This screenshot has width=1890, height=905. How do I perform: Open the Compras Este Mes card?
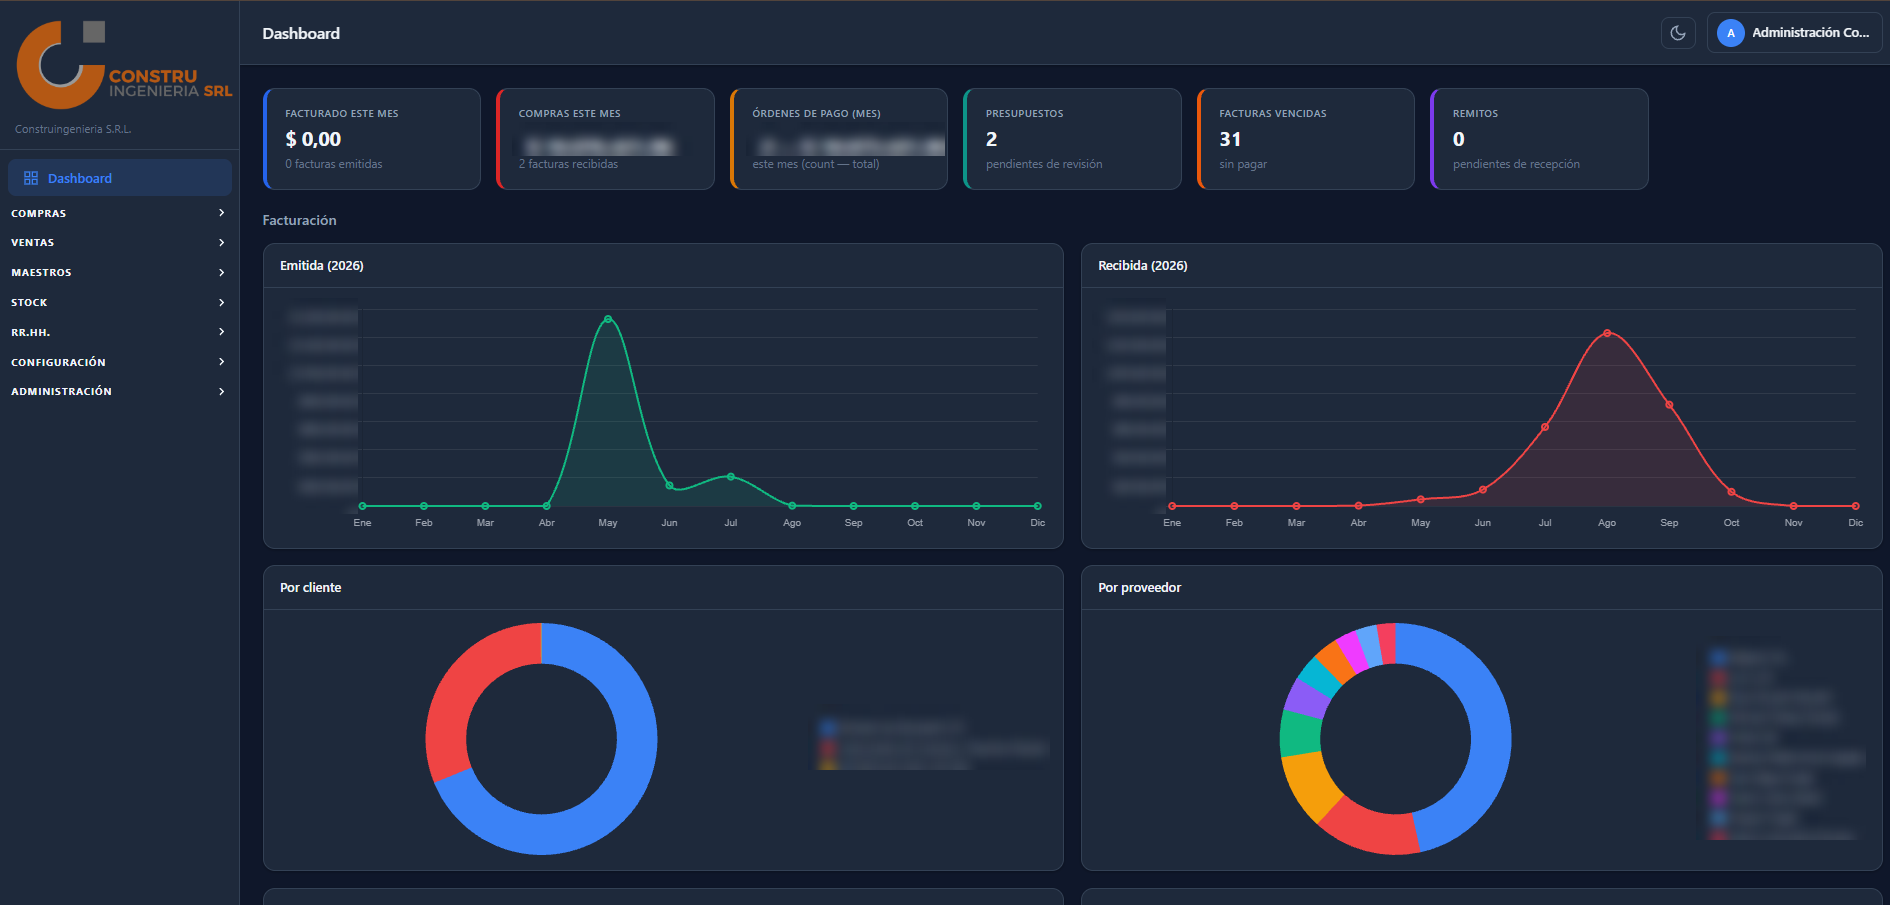605,139
